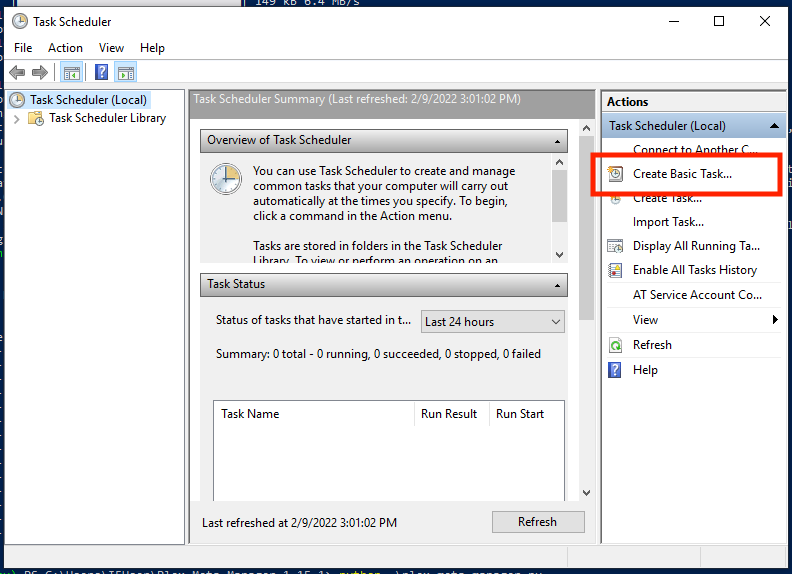Minimize the Task Scheduler window

coord(674,21)
